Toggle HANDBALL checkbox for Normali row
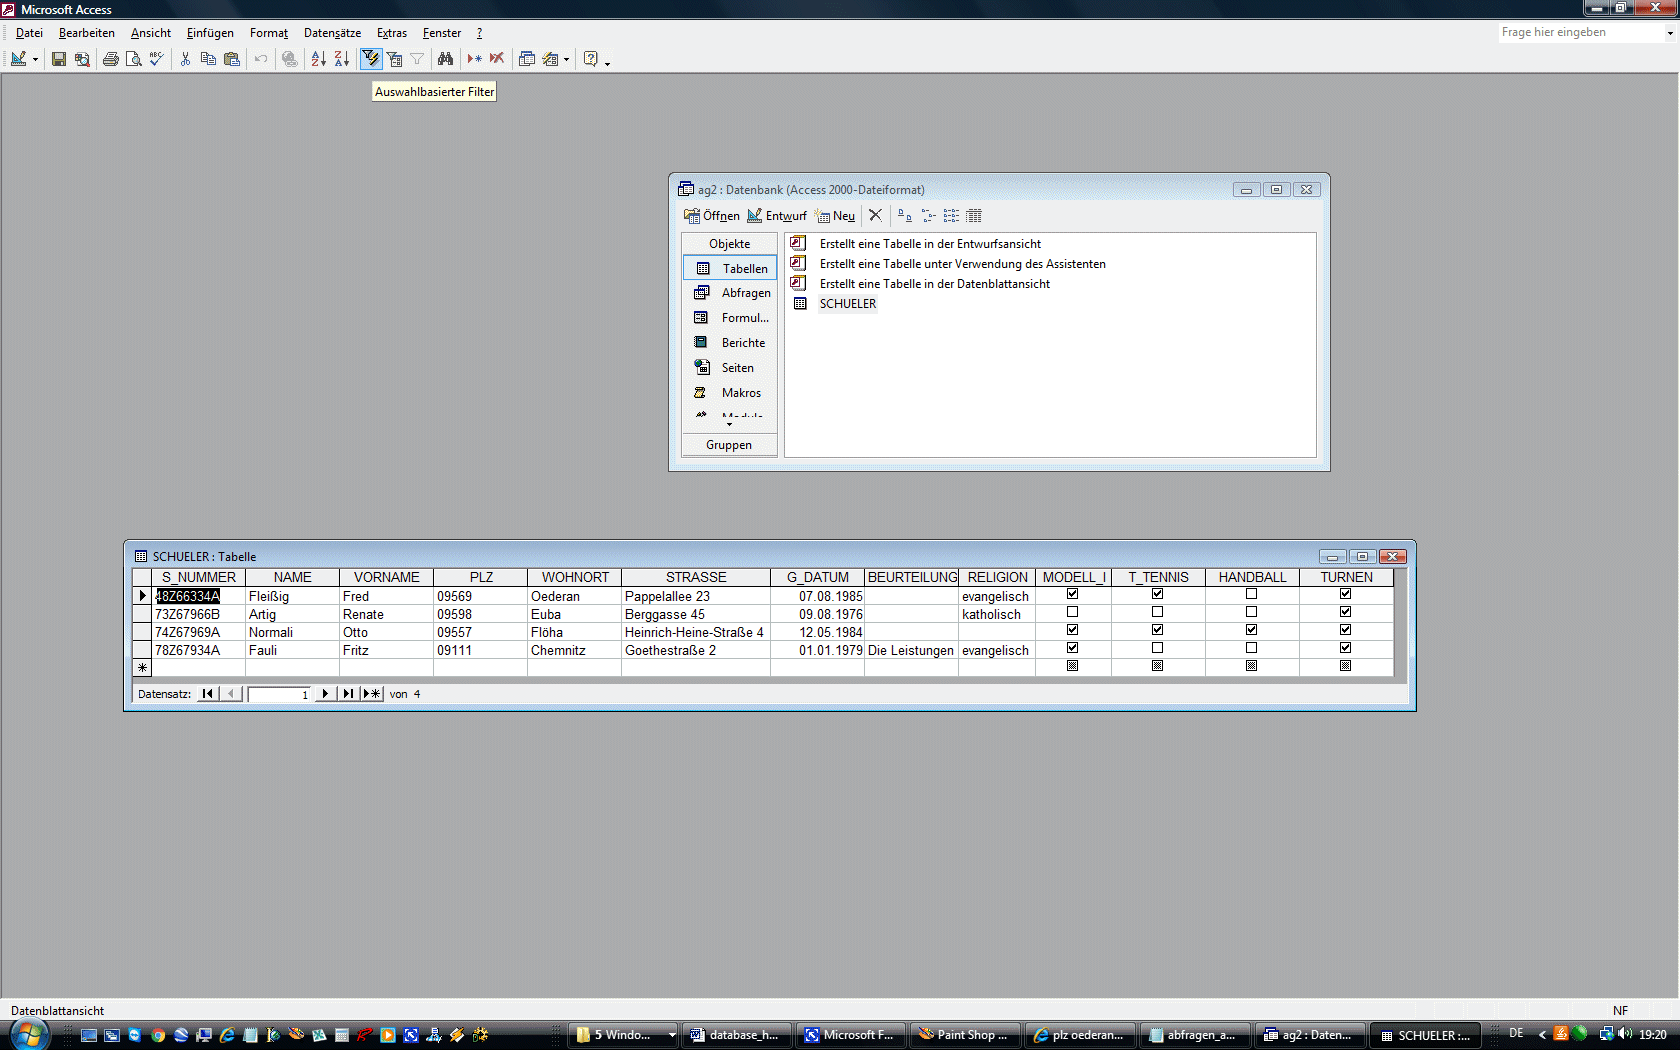This screenshot has height=1050, width=1680. click(1251, 630)
